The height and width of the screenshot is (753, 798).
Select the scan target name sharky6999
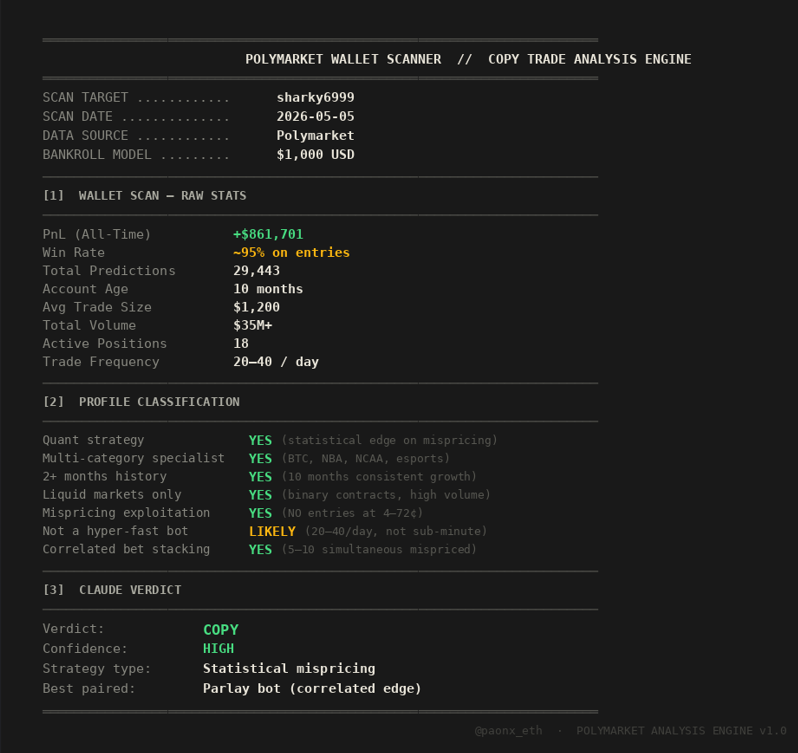(x=315, y=97)
